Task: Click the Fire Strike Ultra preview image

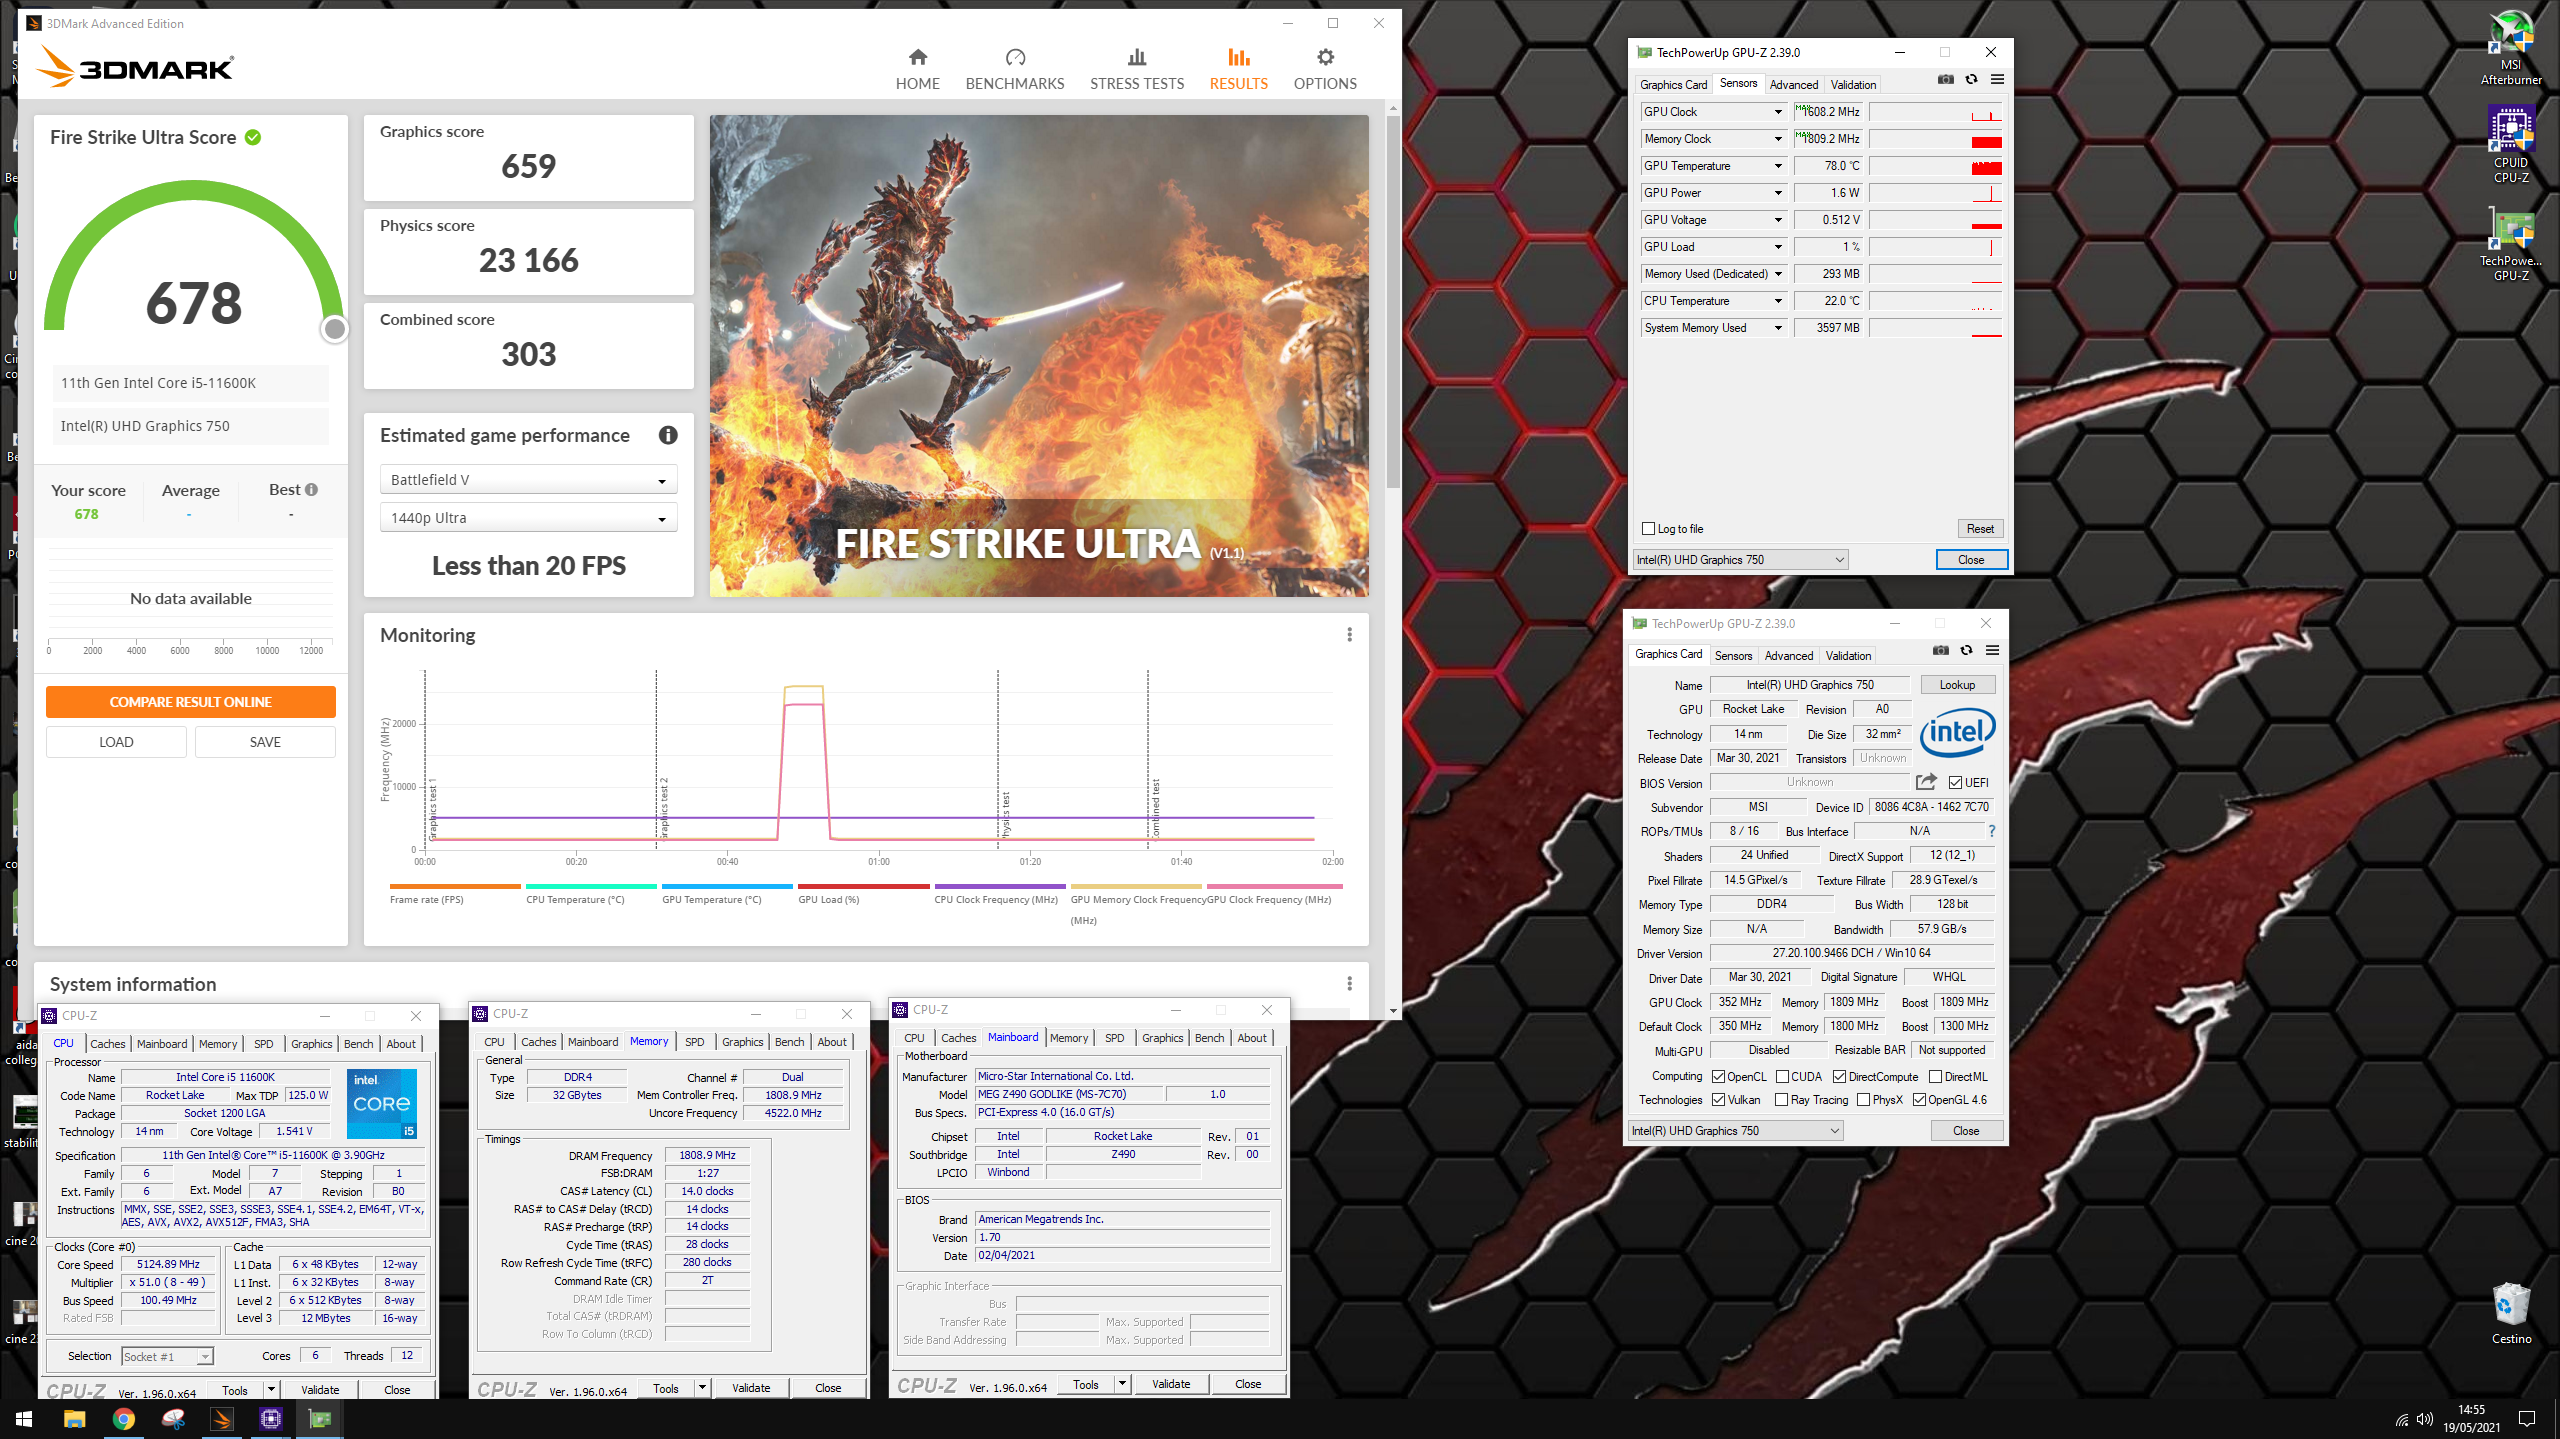Action: pyautogui.click(x=1039, y=356)
